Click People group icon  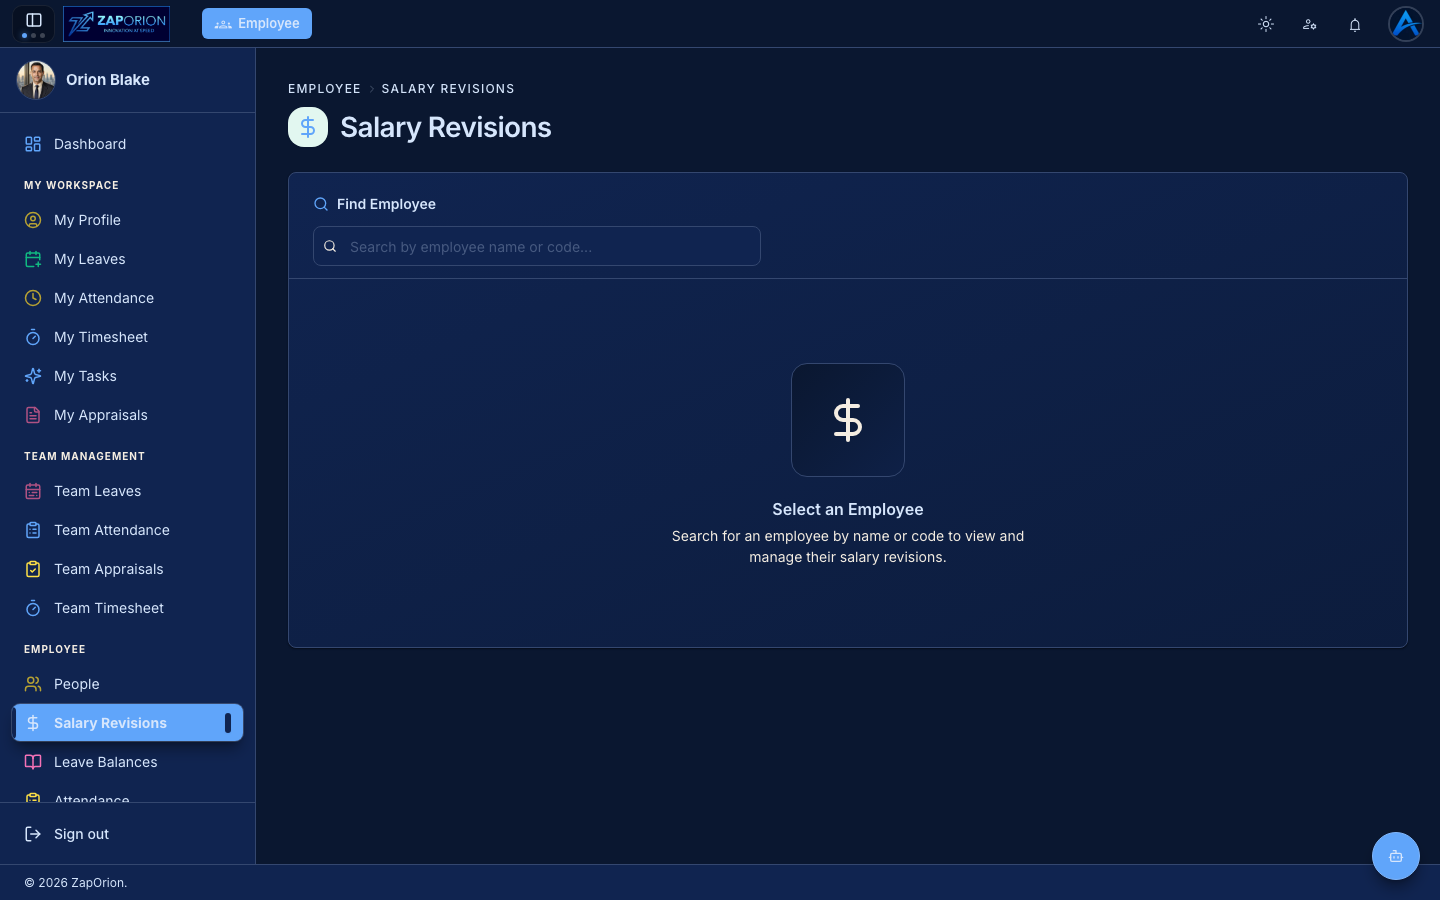[33, 684]
